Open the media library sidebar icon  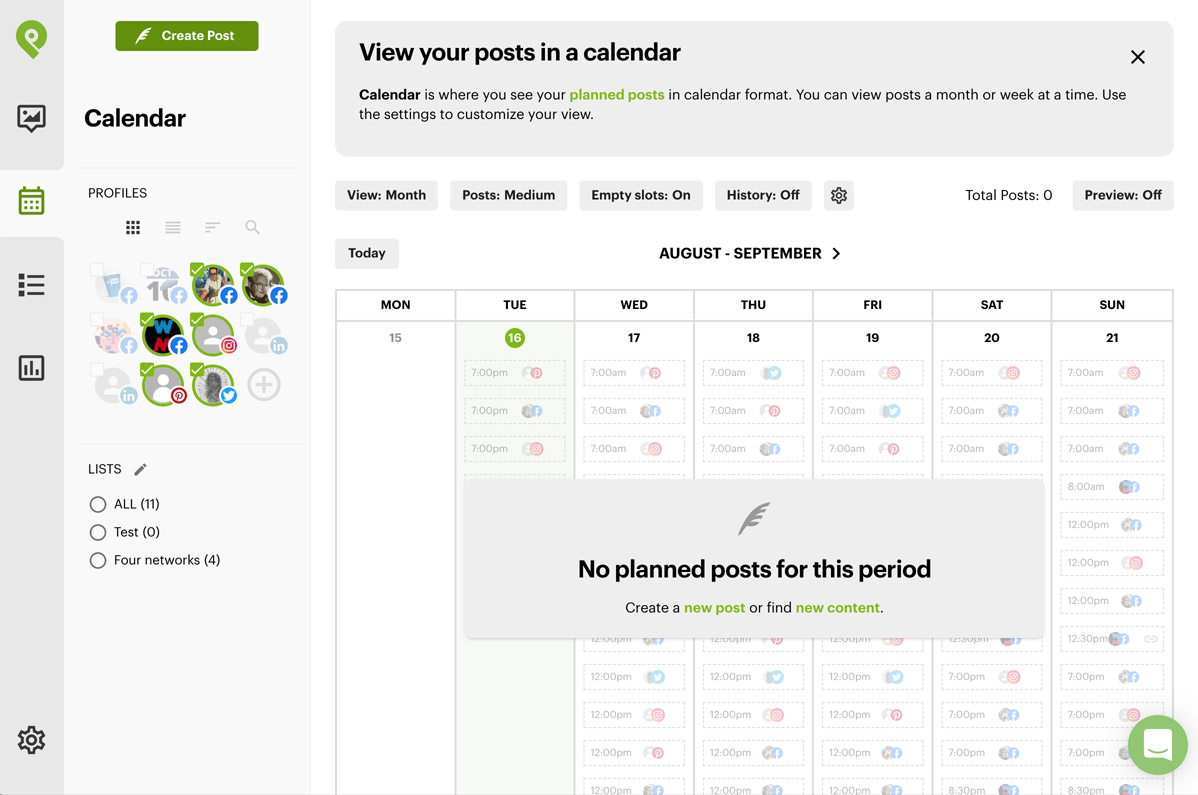pos(31,118)
